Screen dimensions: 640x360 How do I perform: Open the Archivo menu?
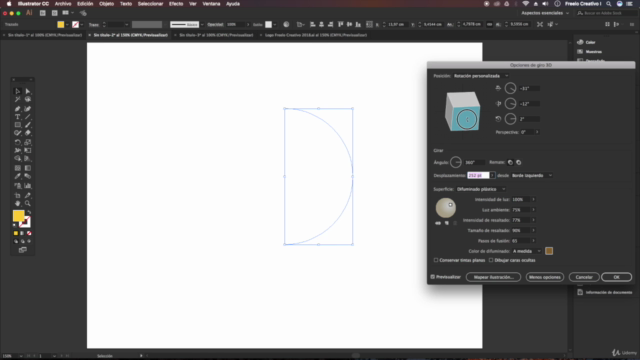point(63,4)
